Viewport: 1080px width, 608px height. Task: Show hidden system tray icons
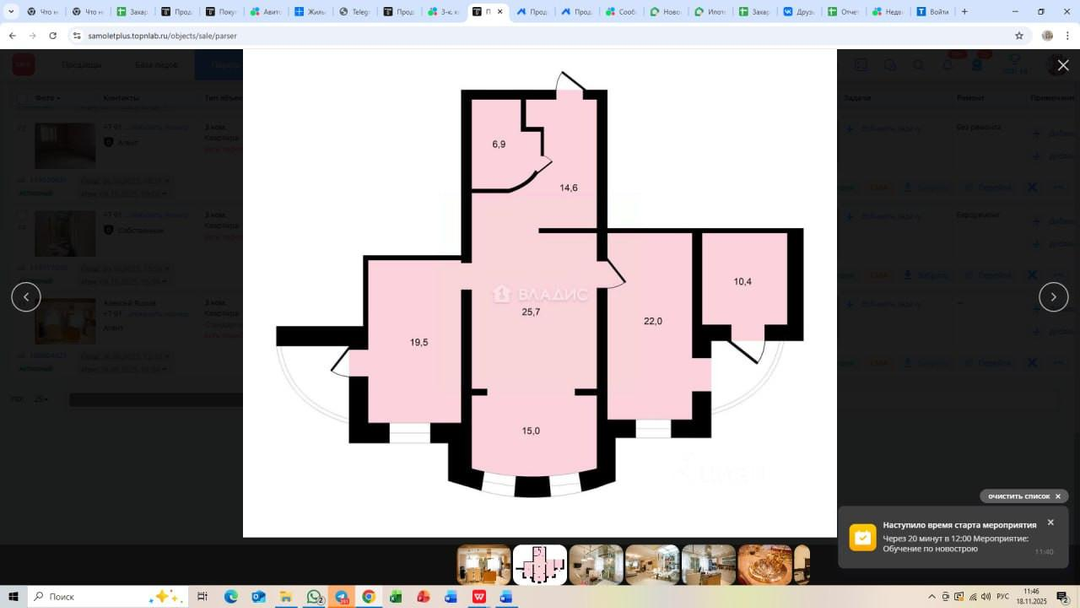[x=933, y=597]
